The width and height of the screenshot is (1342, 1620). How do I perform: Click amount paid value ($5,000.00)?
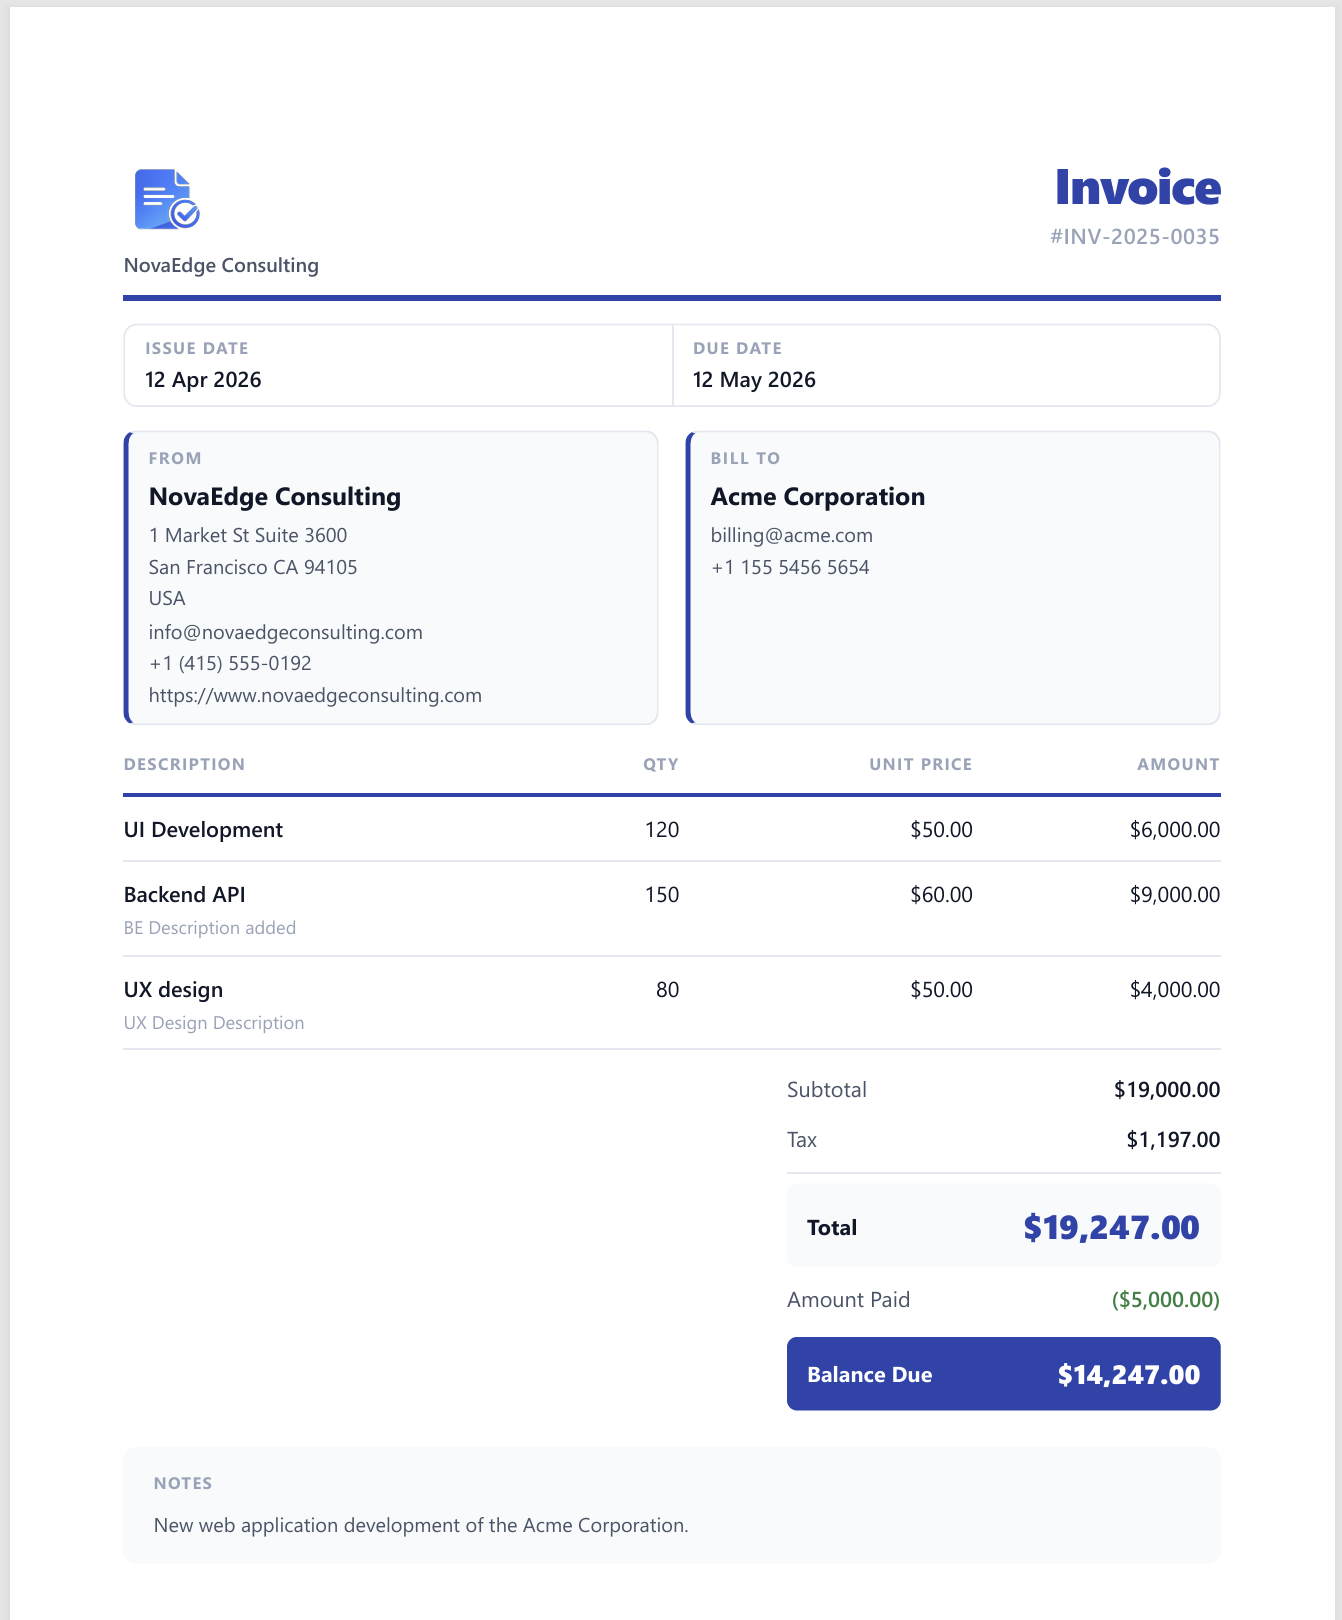(x=1166, y=1300)
